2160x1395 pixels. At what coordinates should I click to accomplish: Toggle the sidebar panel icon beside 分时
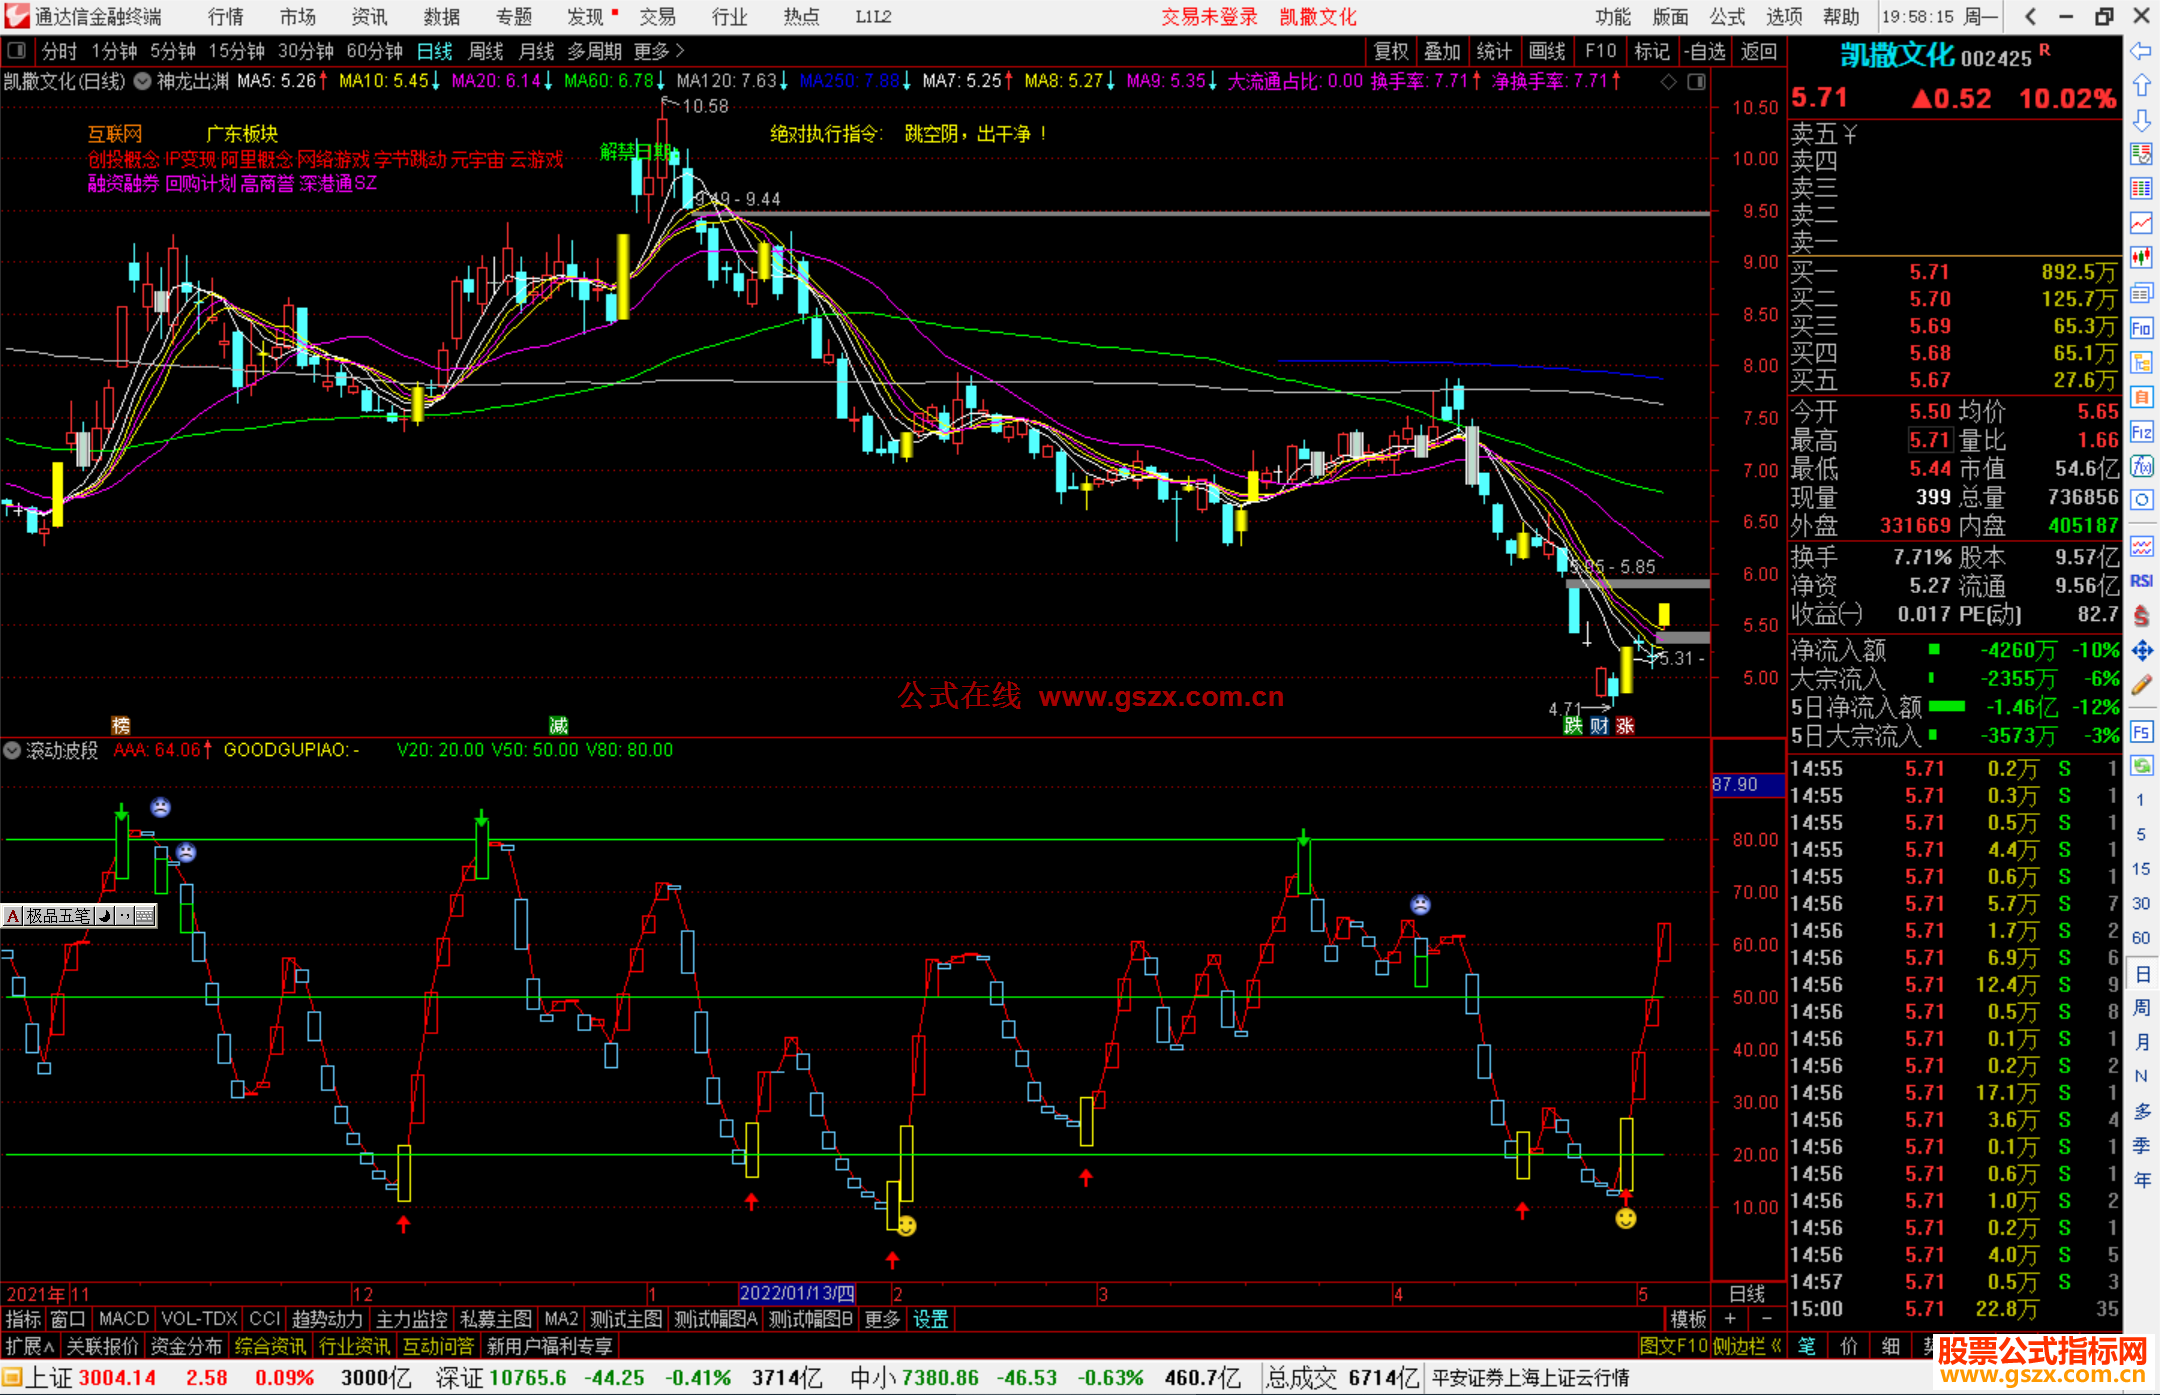[17, 51]
